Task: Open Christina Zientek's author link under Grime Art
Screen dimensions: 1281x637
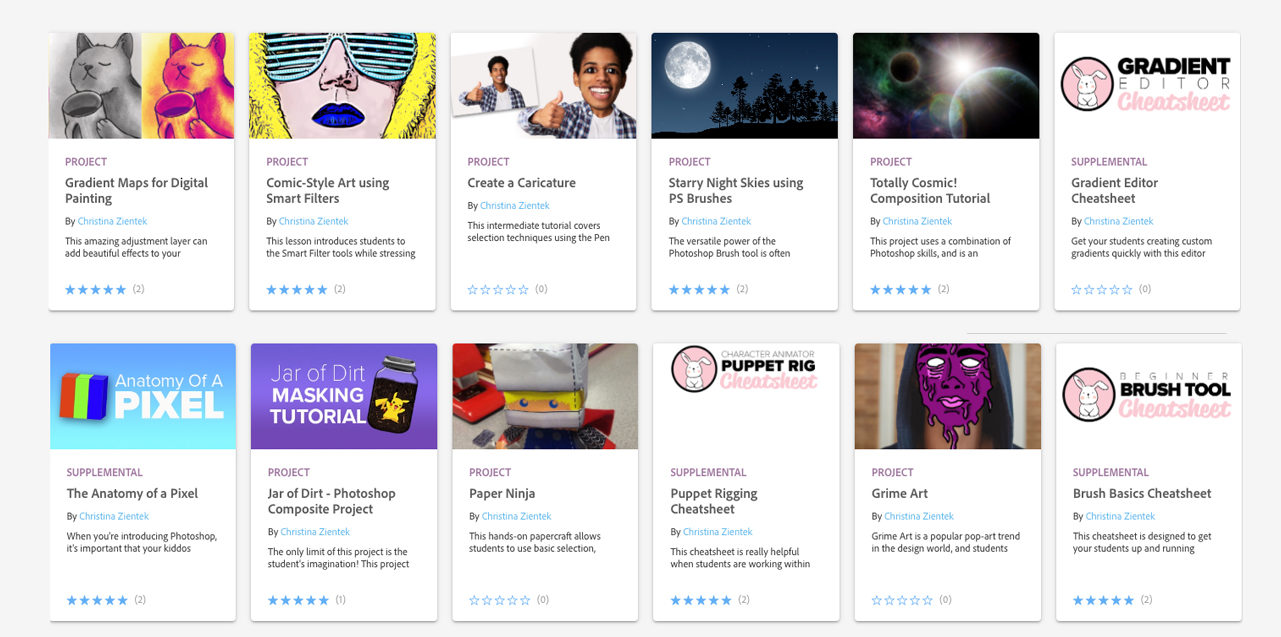Action: pos(919,516)
